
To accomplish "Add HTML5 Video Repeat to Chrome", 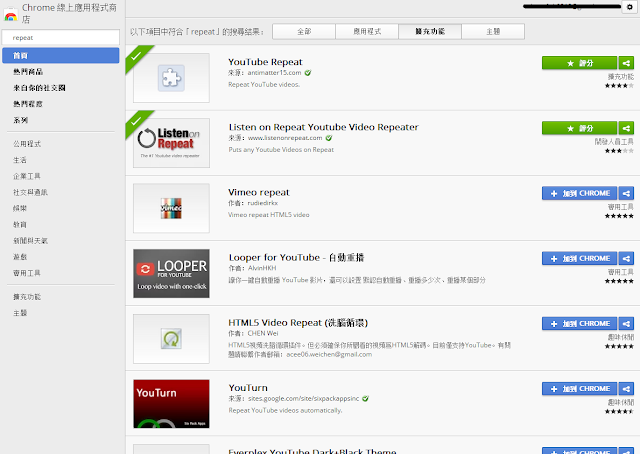I will coord(580,324).
